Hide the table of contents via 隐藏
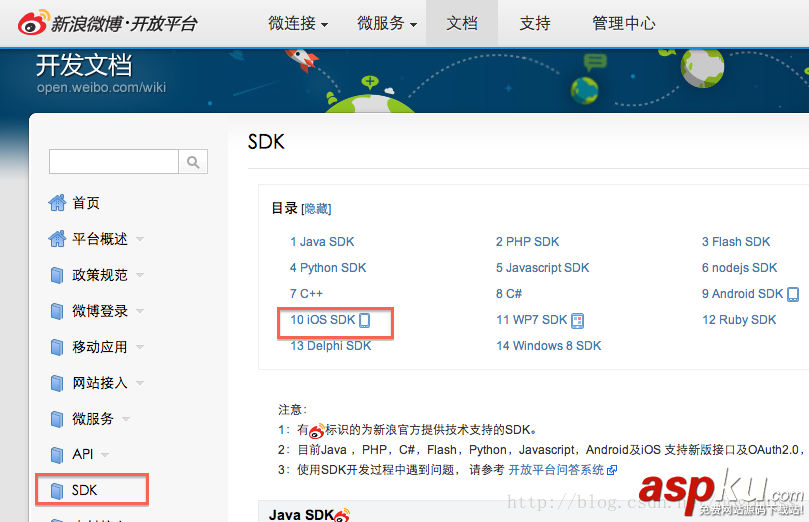809x522 pixels. coord(316,209)
